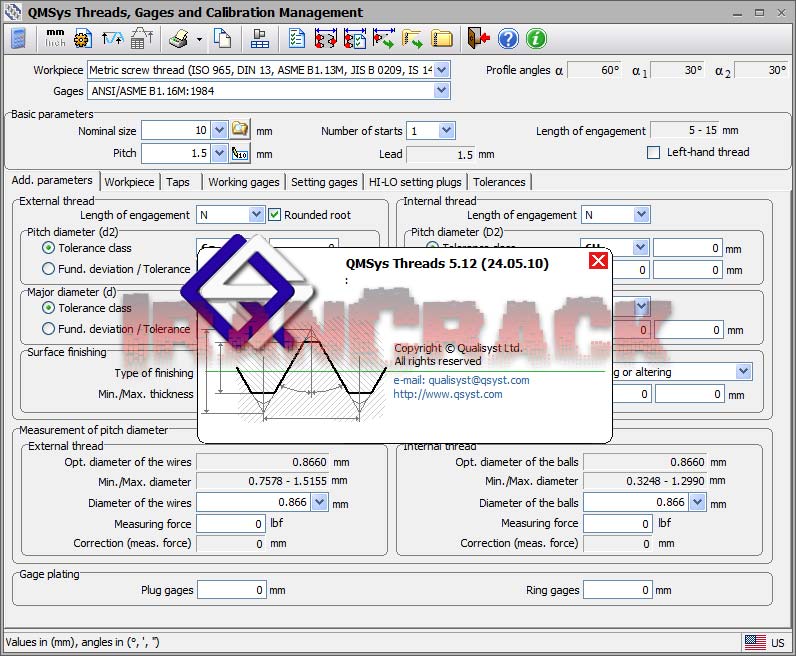Click the yellow folder icon in toolbar
The width and height of the screenshot is (796, 656).
pyautogui.click(x=441, y=39)
